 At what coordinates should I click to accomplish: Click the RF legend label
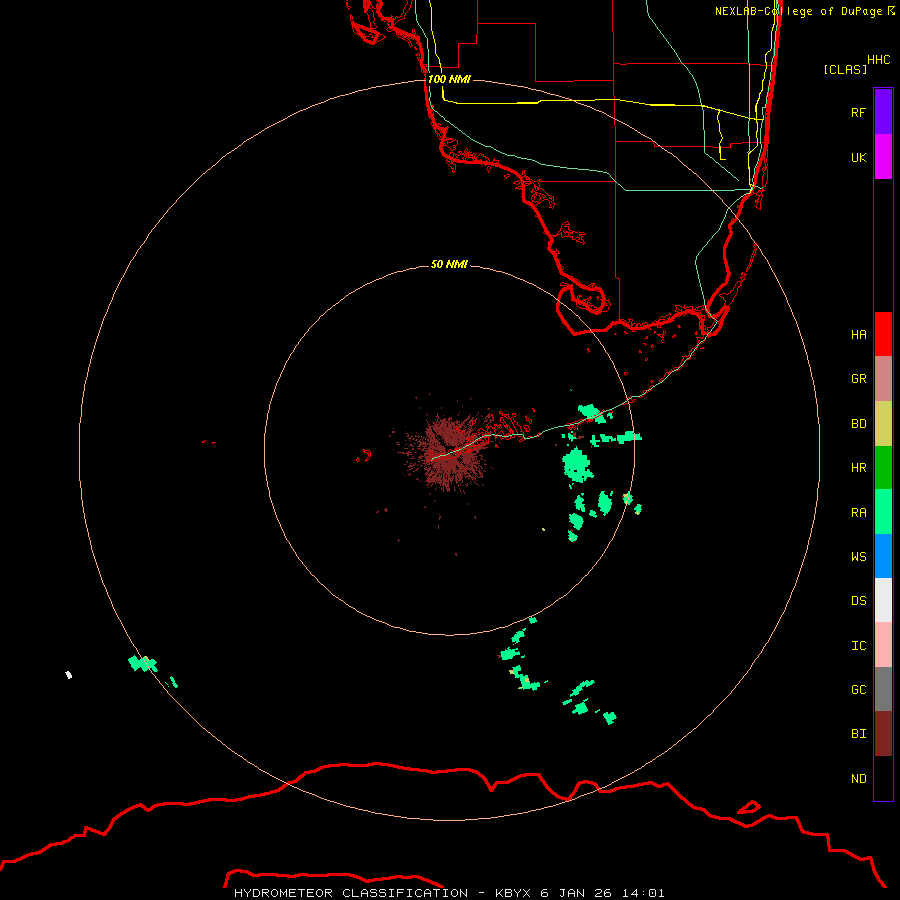858,112
